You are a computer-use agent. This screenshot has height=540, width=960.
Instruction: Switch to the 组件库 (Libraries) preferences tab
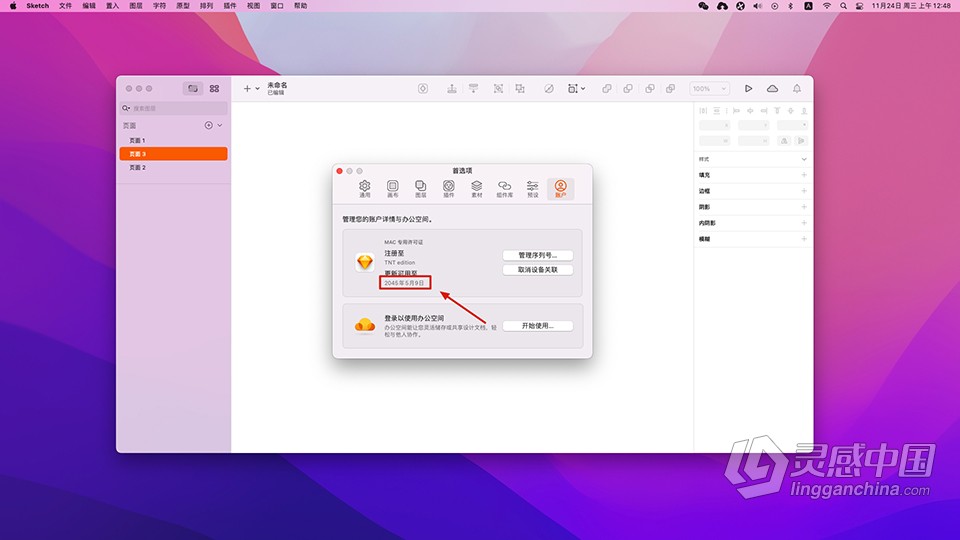[504, 189]
